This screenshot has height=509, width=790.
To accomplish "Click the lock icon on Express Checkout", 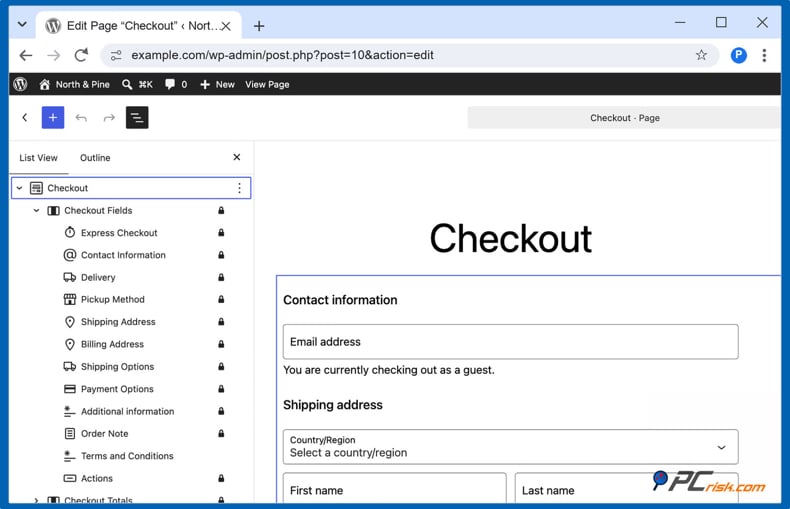I will [x=221, y=233].
